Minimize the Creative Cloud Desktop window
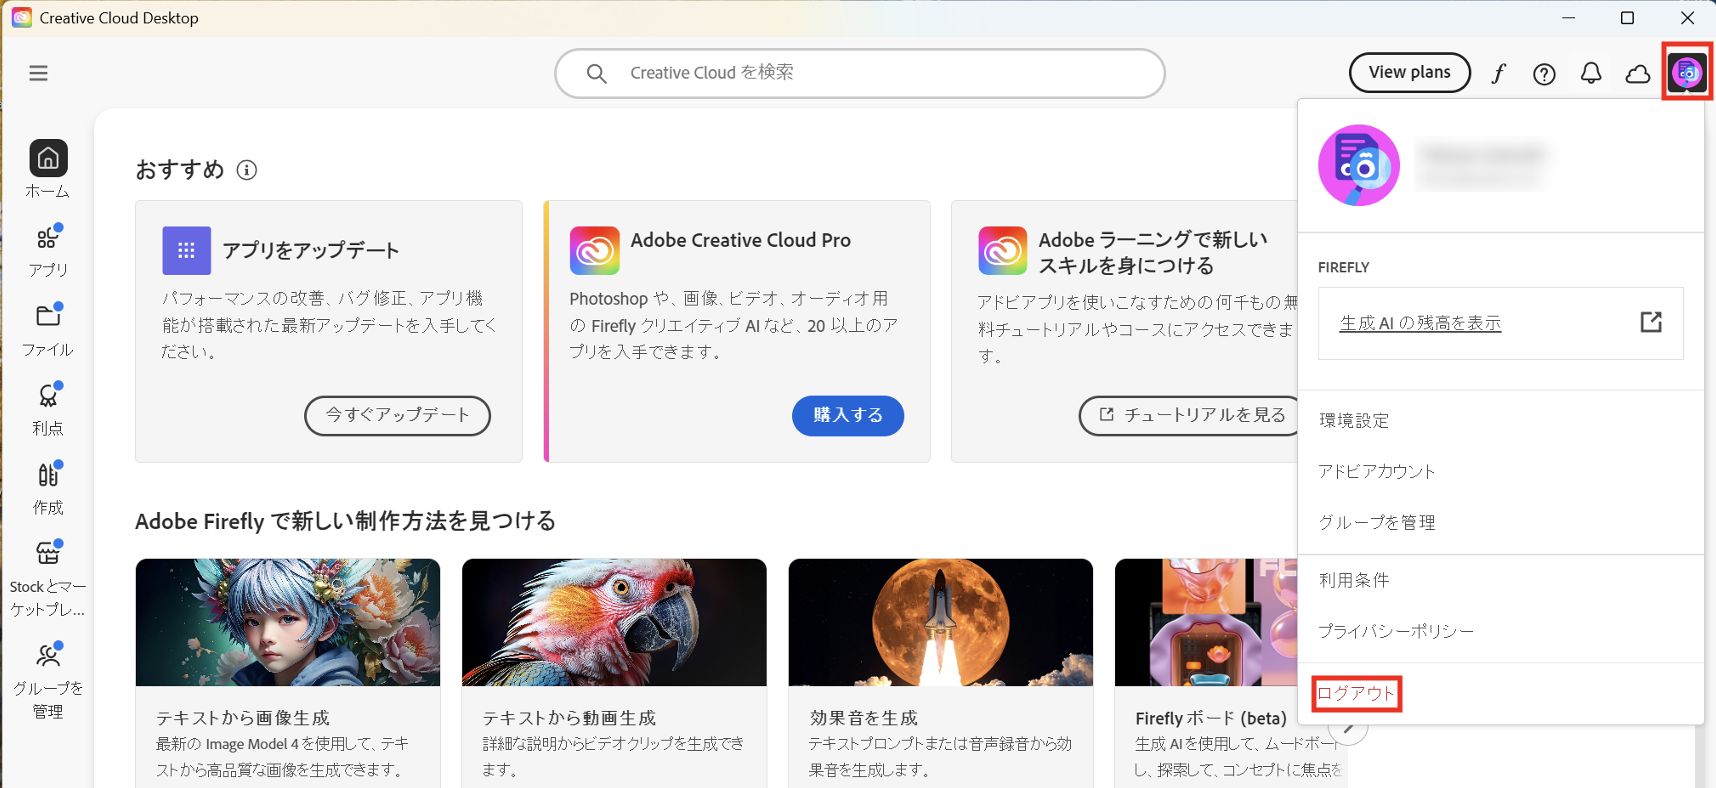The height and width of the screenshot is (788, 1716). [1569, 18]
